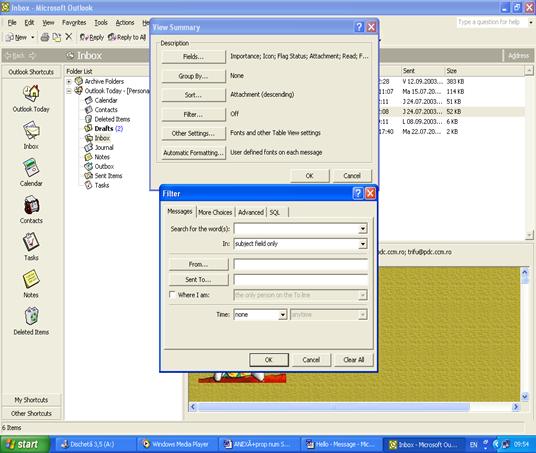Select Inbox folder in Folder List
This screenshot has width=536, height=453.
[x=102, y=138]
